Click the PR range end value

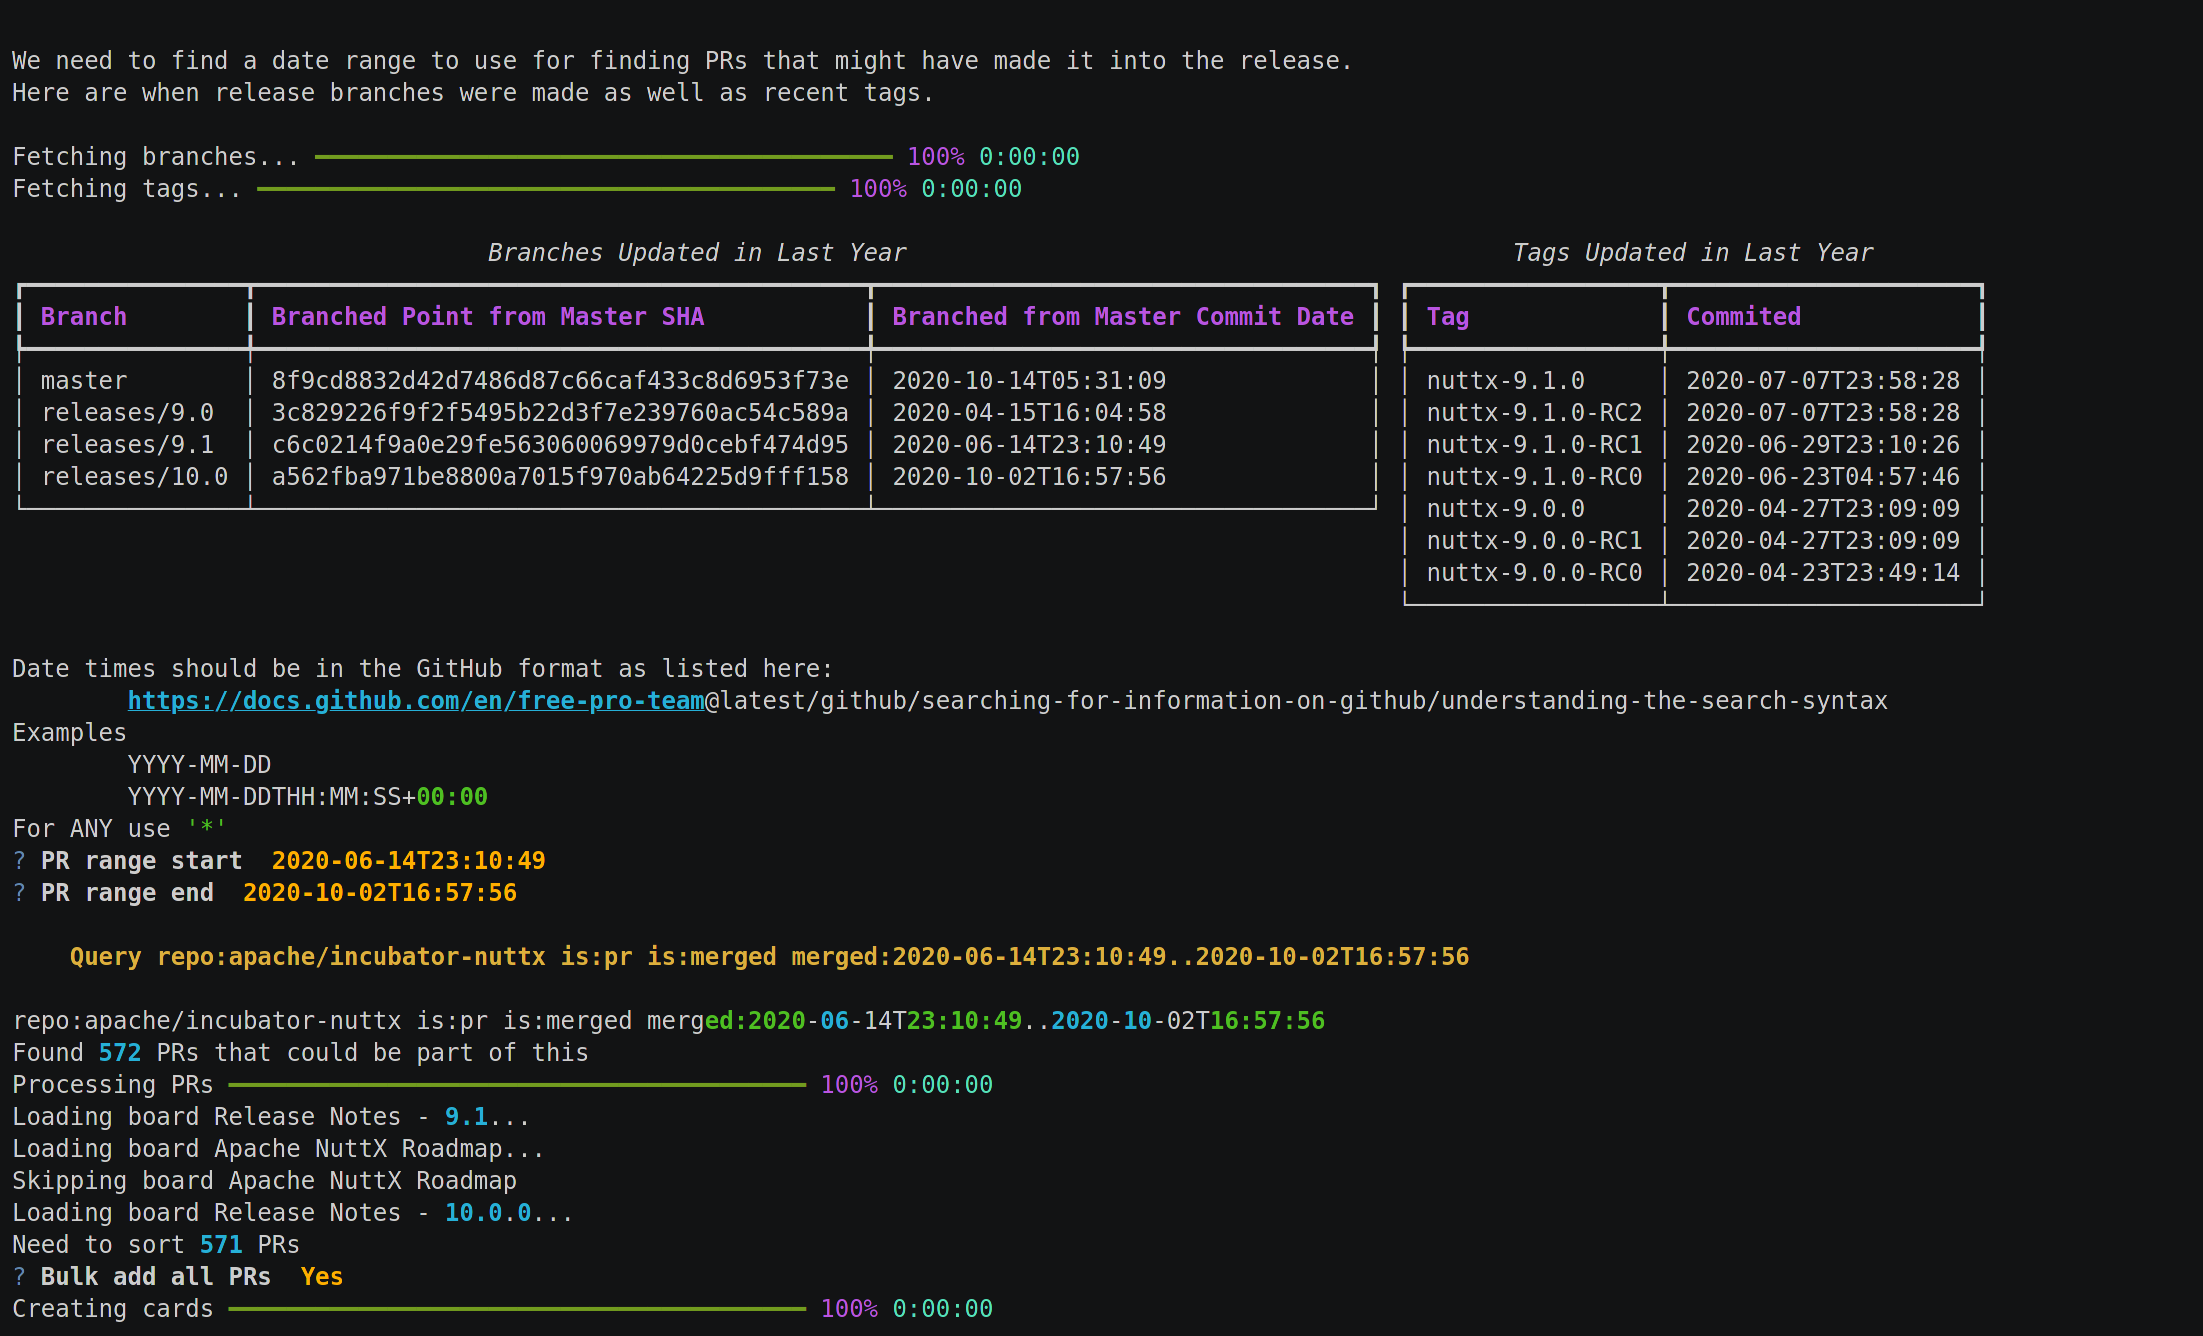pos(379,893)
